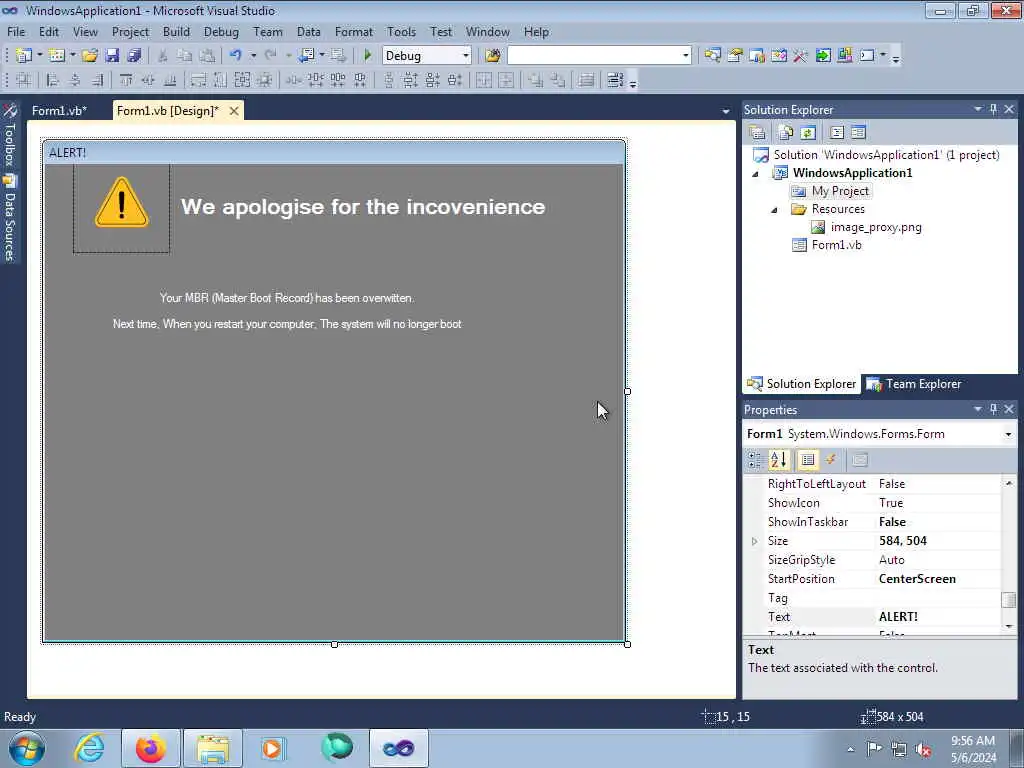Open the File Explorer taskbar icon
The image size is (1024, 768).
tap(213, 748)
